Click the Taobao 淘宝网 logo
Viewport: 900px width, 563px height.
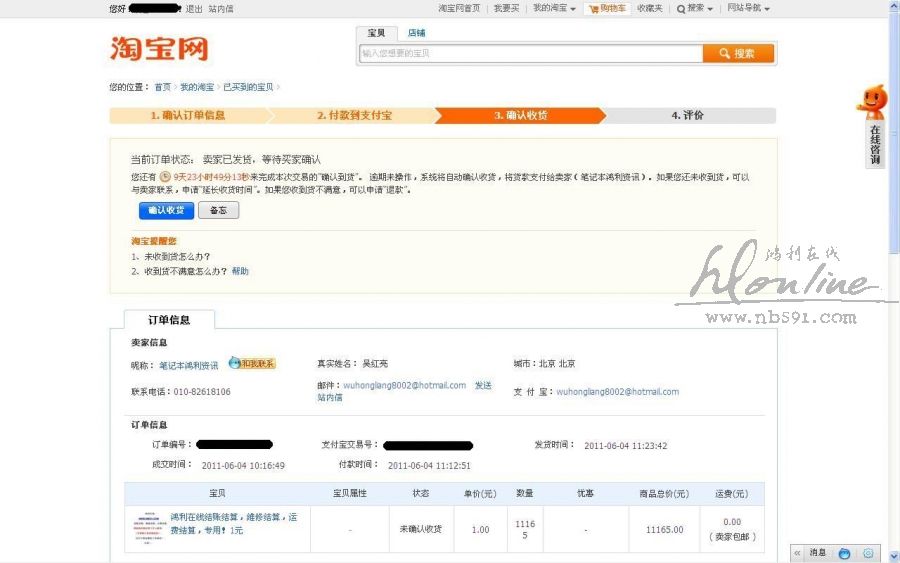159,49
